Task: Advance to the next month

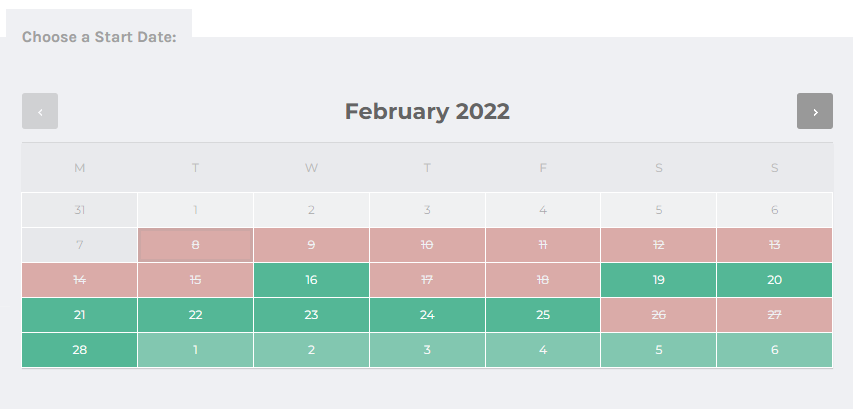Action: tap(815, 111)
